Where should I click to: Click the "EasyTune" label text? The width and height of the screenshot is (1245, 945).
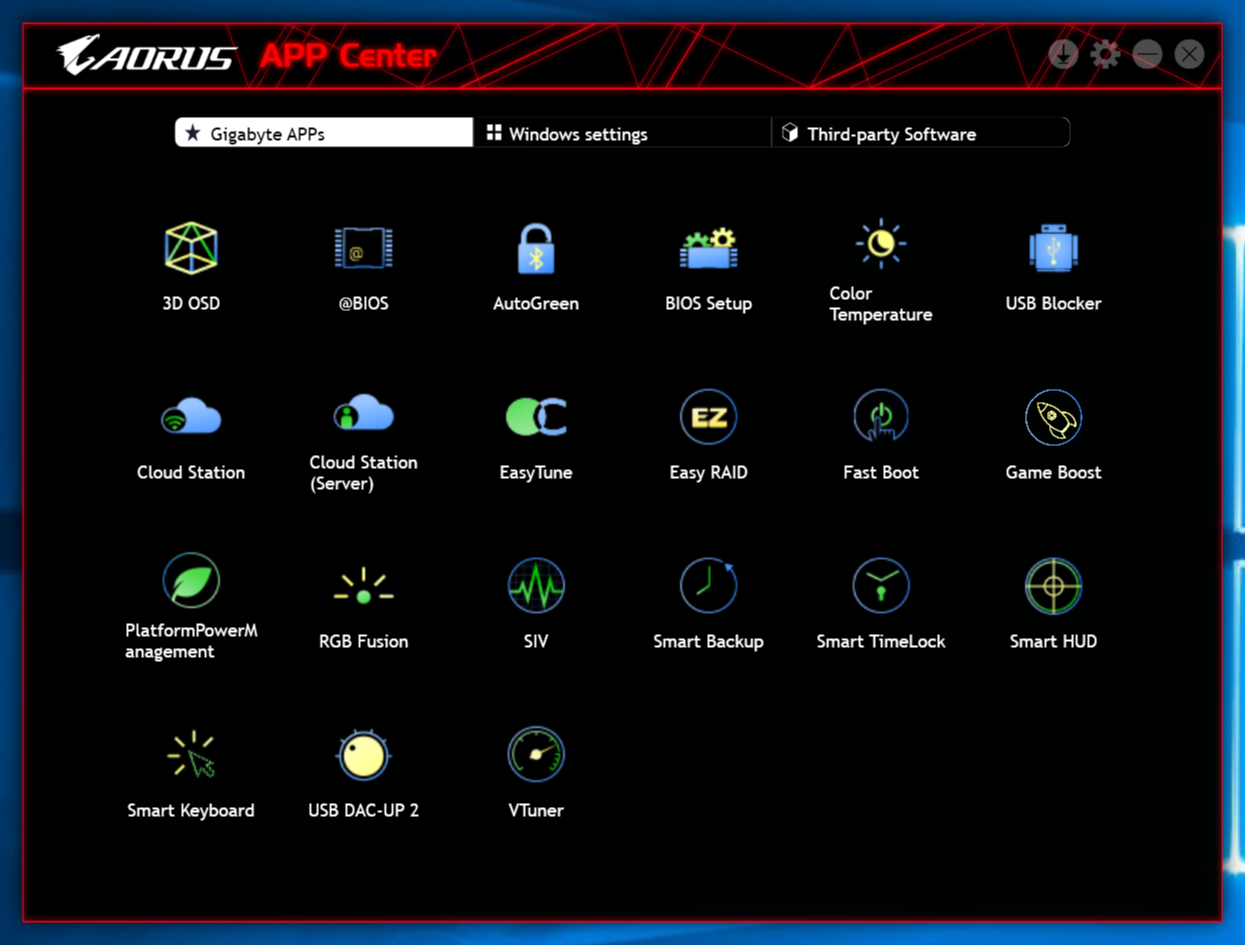pos(536,473)
